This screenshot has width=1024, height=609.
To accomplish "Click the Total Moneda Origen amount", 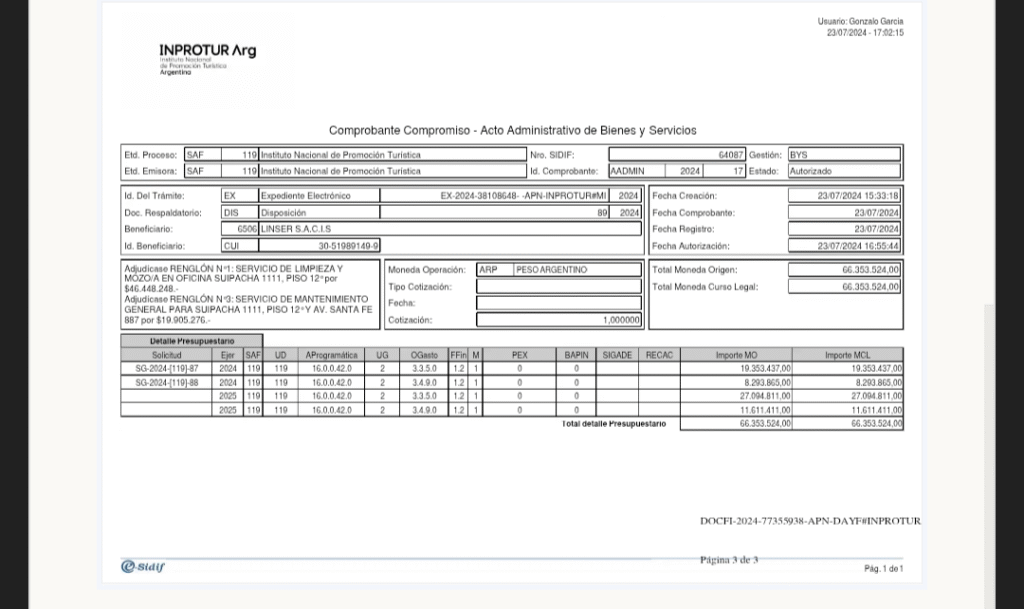I will click(x=844, y=270).
